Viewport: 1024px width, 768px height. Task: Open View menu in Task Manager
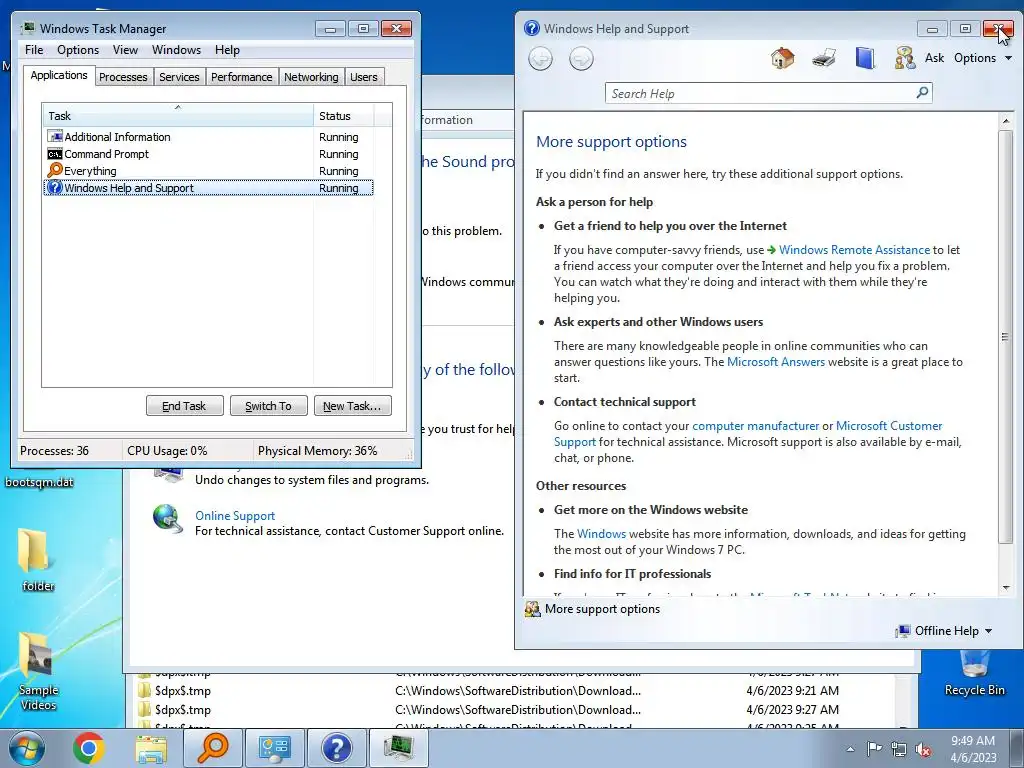tap(125, 50)
